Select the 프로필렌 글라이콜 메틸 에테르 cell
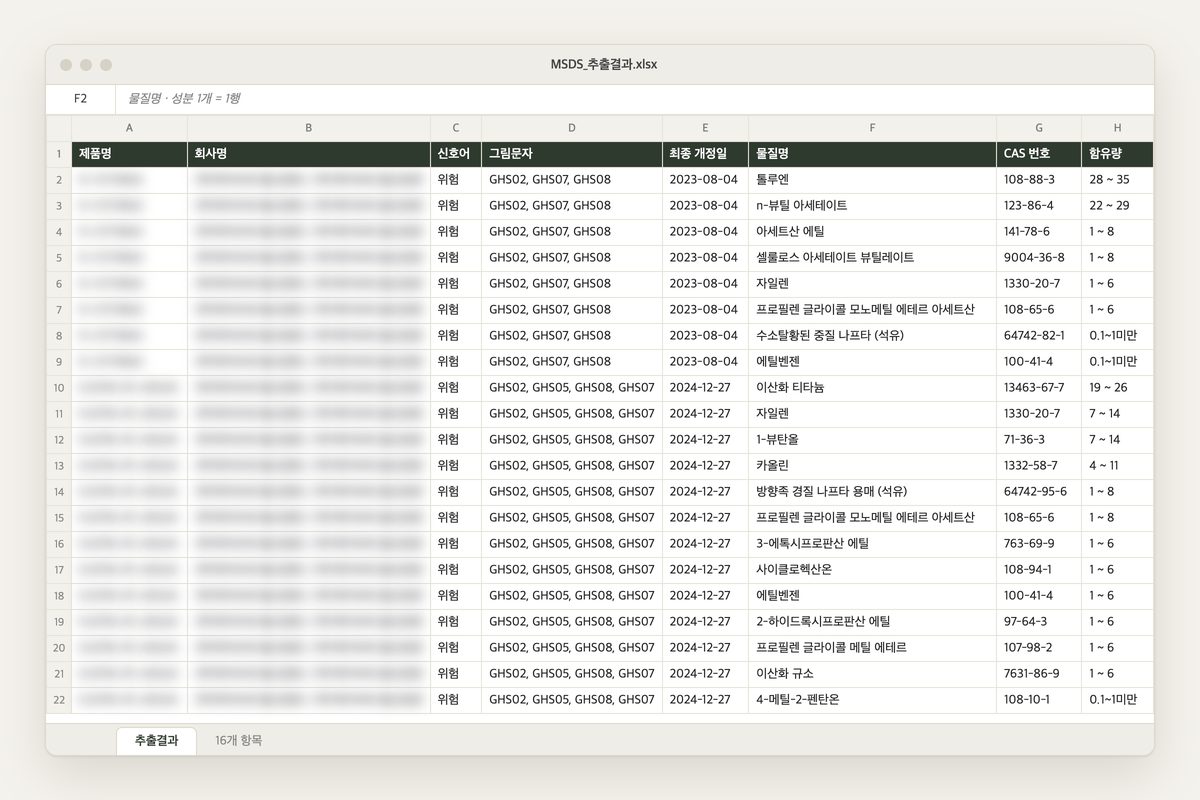 872,648
